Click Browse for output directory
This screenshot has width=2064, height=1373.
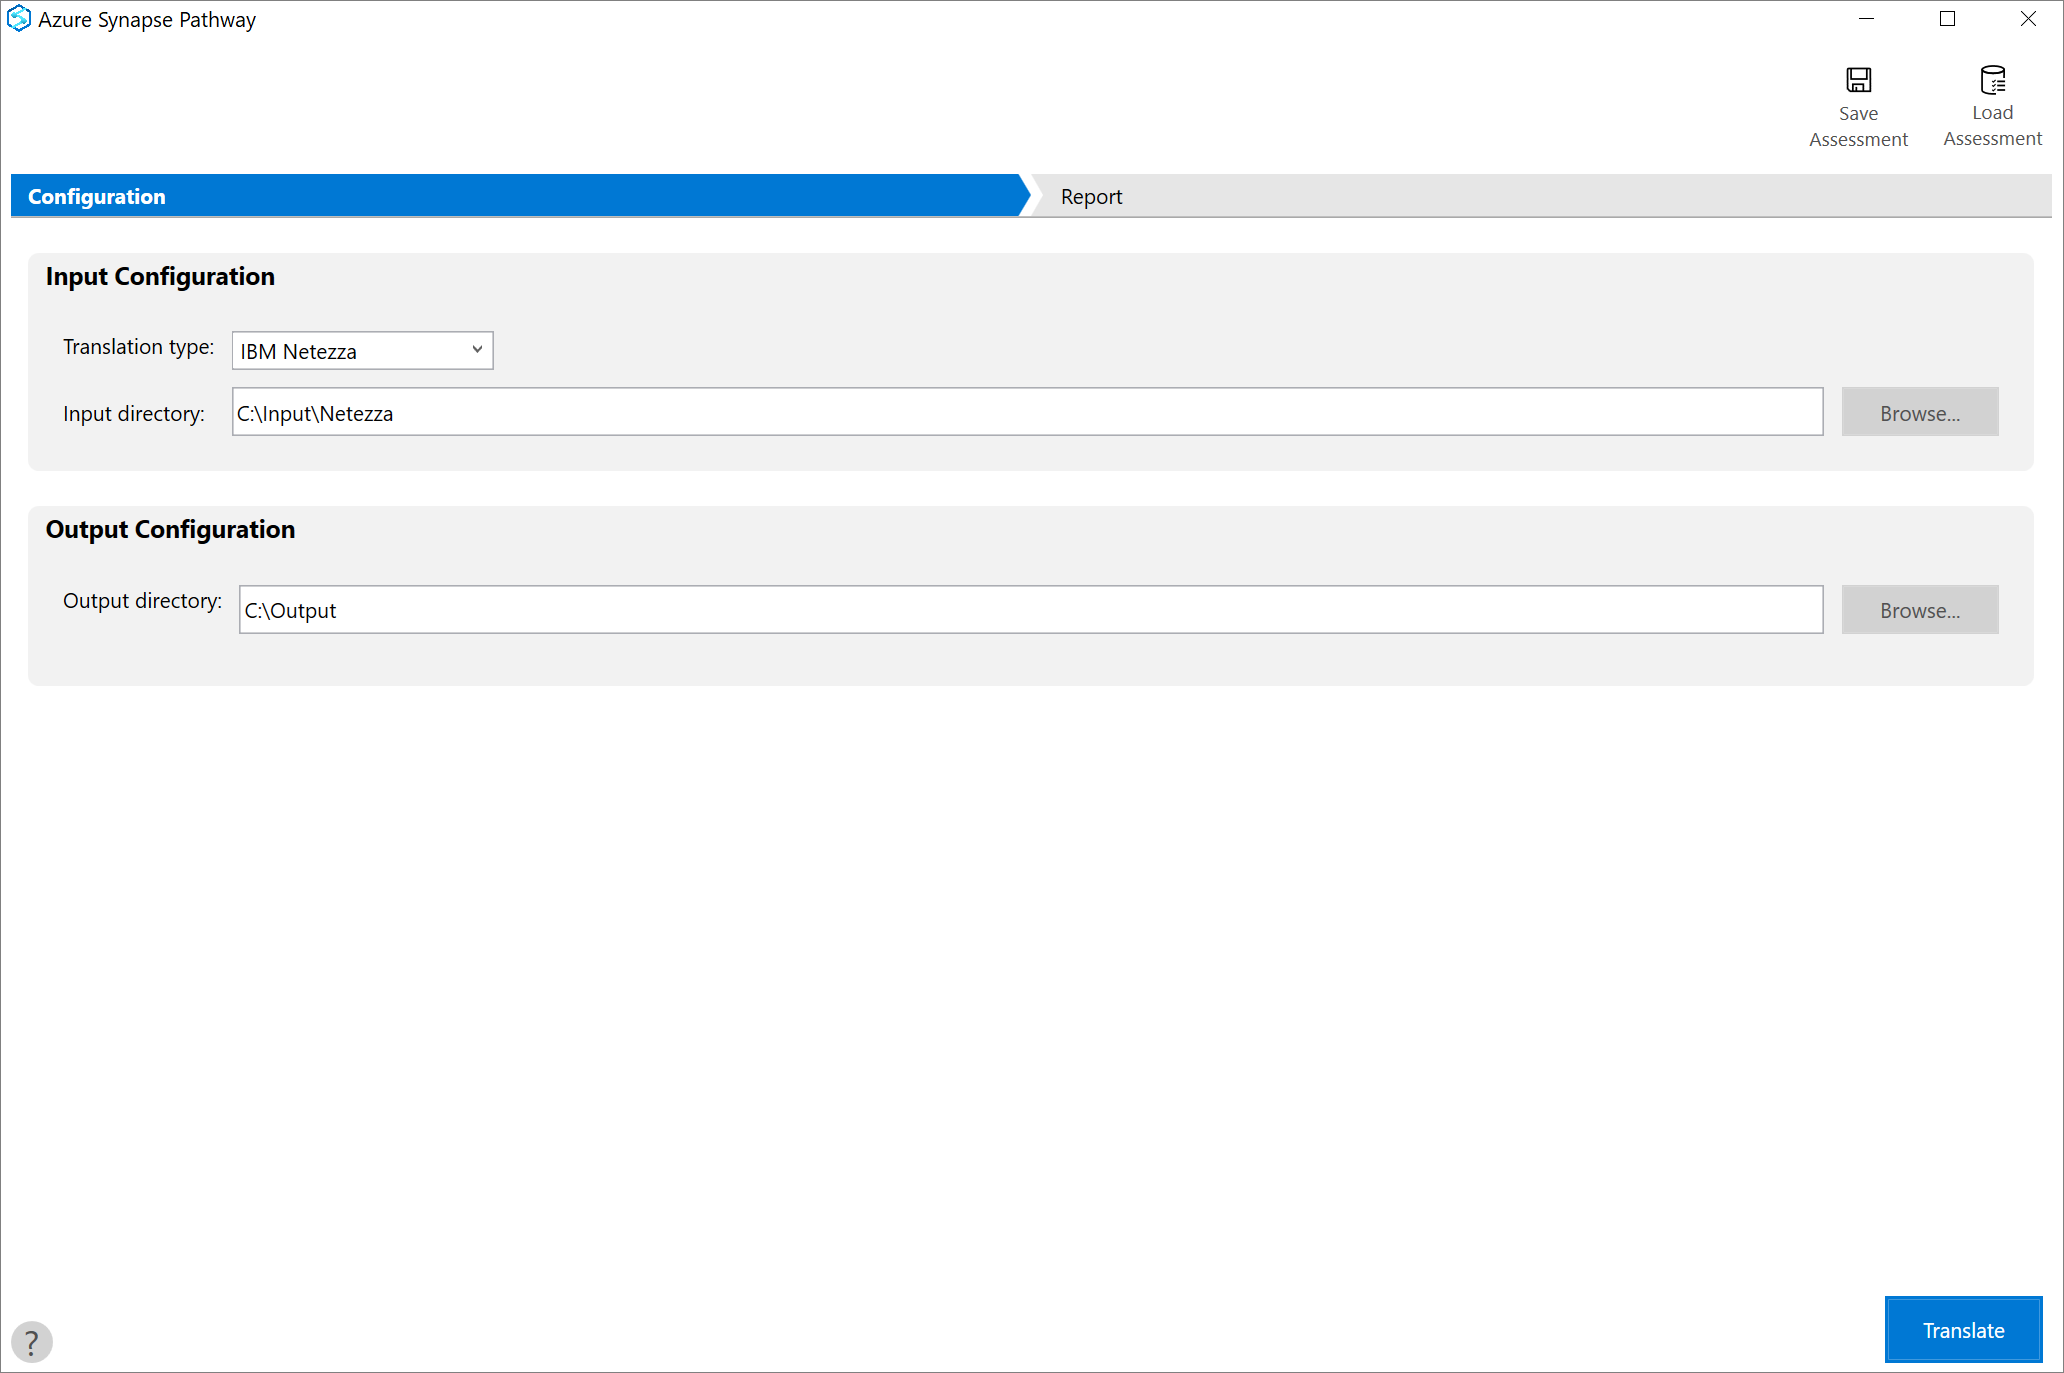(1920, 608)
